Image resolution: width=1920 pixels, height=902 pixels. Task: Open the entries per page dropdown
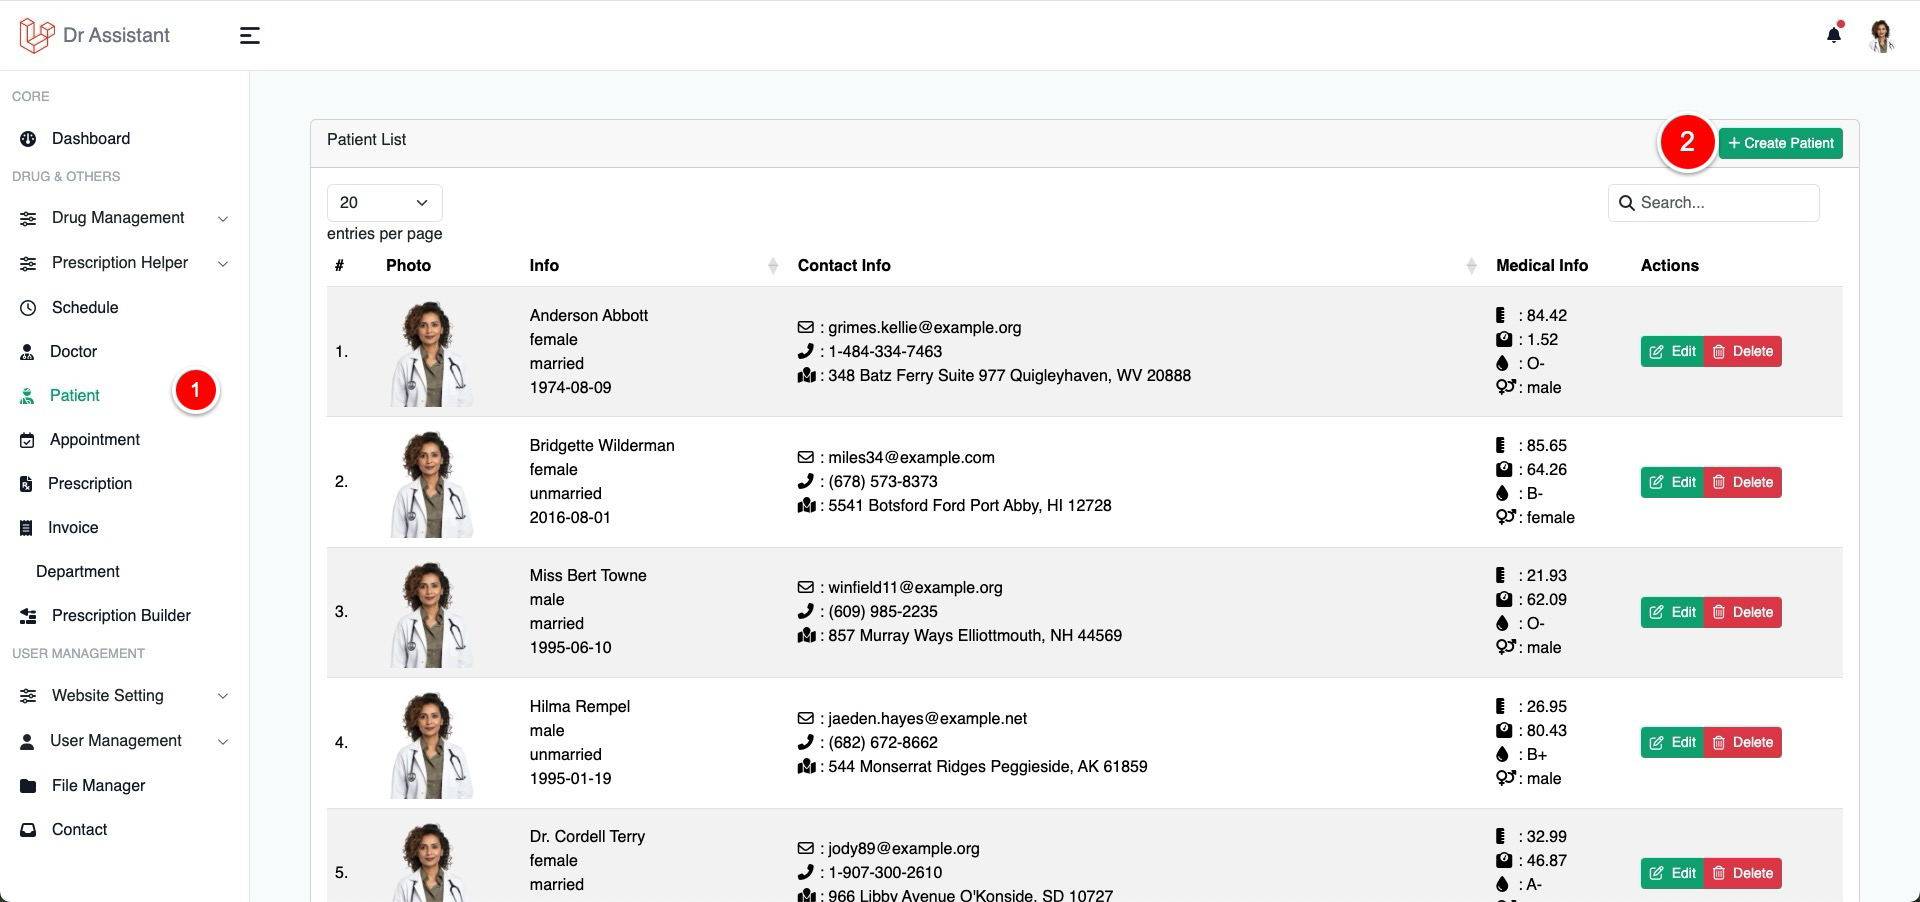pos(384,203)
